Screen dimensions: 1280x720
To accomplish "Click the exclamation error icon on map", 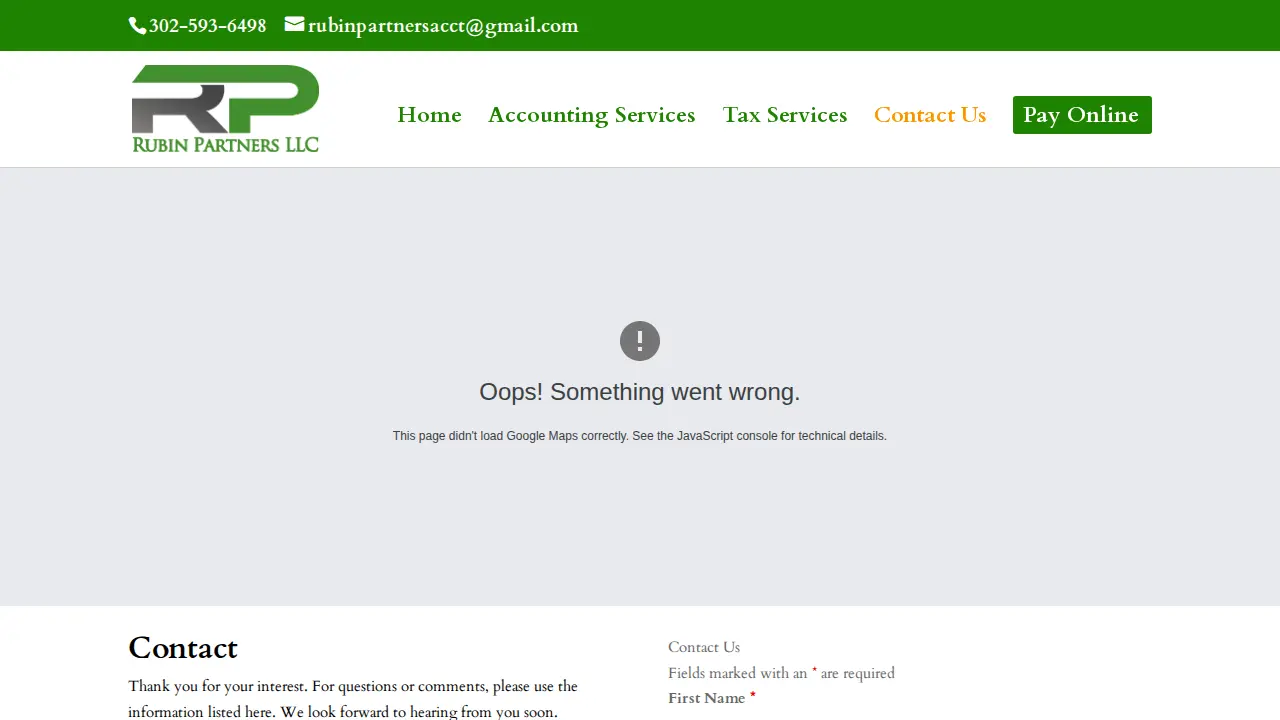I will pyautogui.click(x=640, y=341).
